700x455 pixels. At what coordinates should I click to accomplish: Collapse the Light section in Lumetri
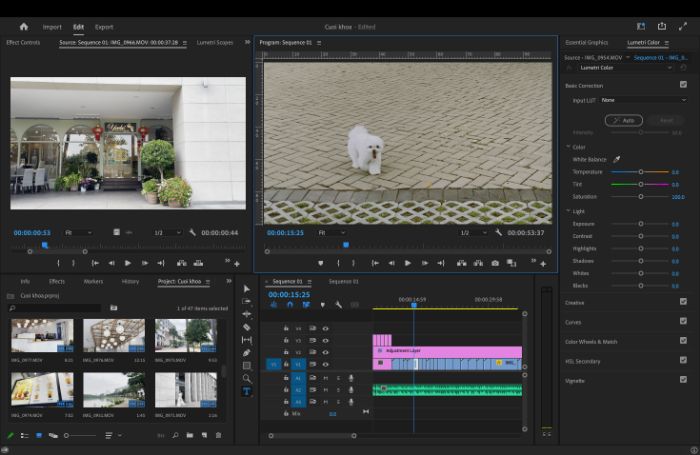[x=568, y=211]
